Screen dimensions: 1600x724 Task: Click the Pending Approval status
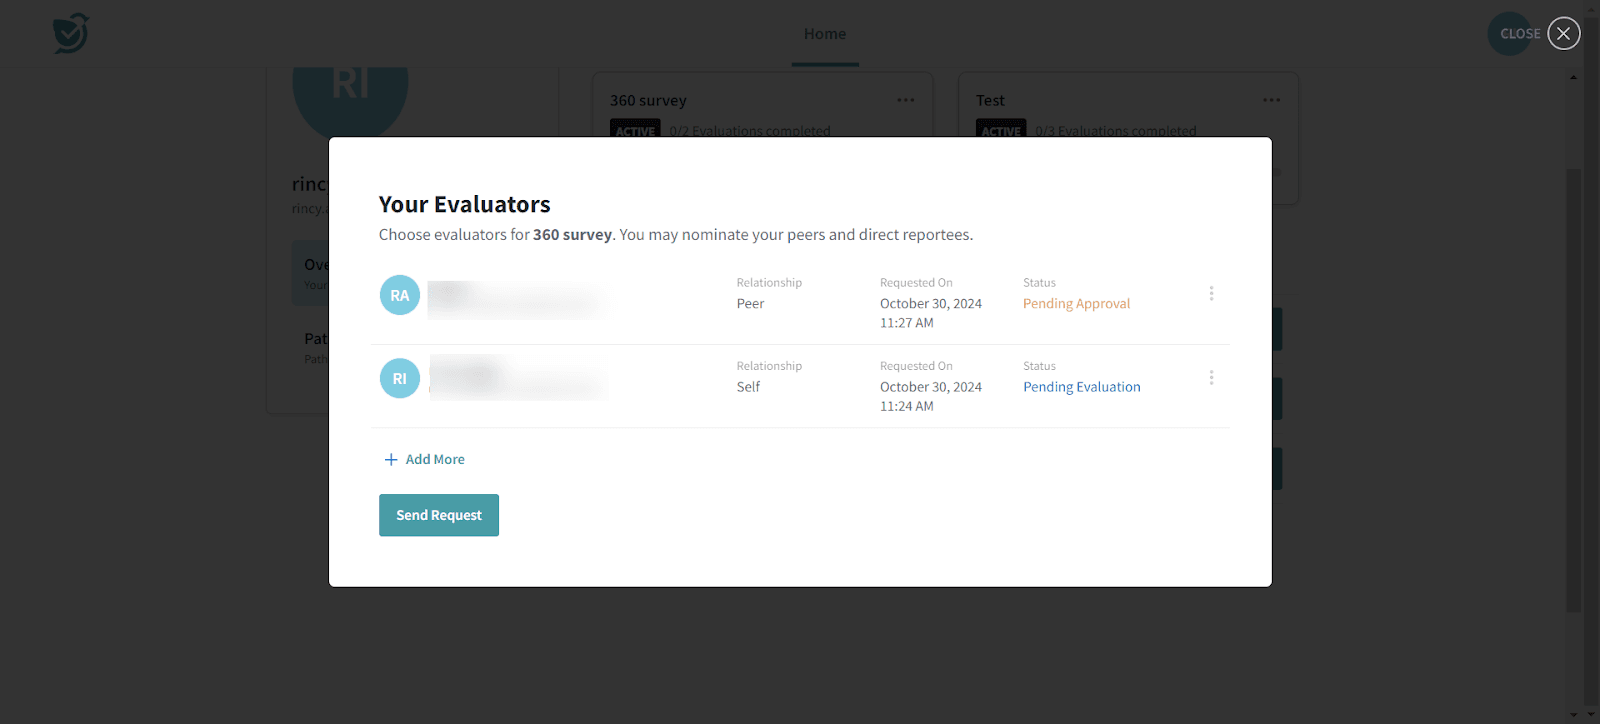pos(1076,304)
